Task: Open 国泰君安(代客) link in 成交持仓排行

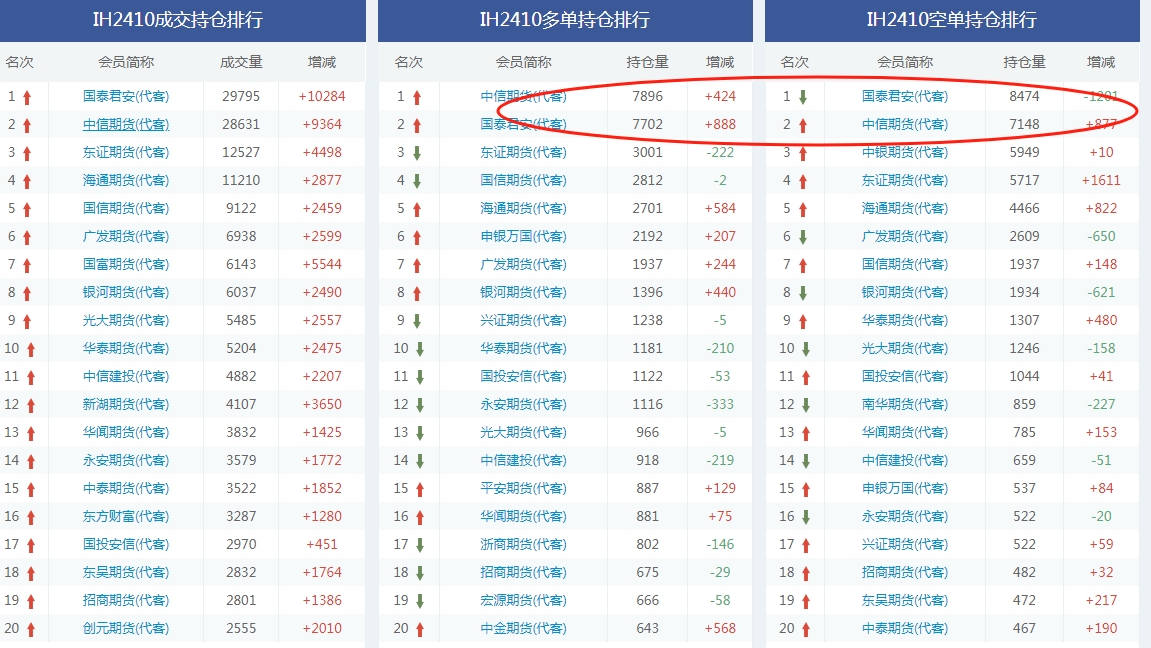Action: tap(126, 96)
